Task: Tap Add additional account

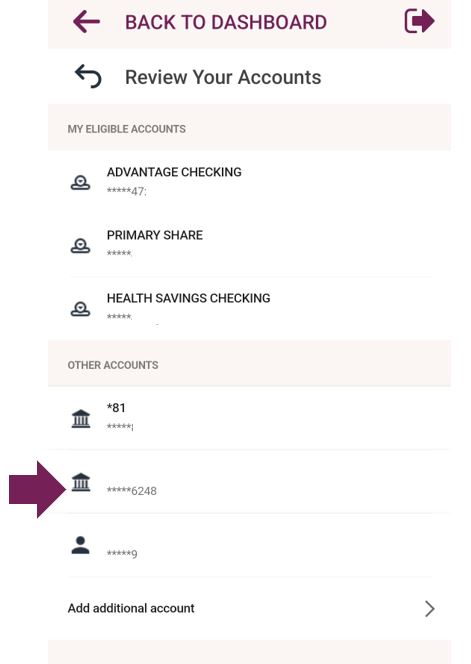Action: [x=249, y=609]
